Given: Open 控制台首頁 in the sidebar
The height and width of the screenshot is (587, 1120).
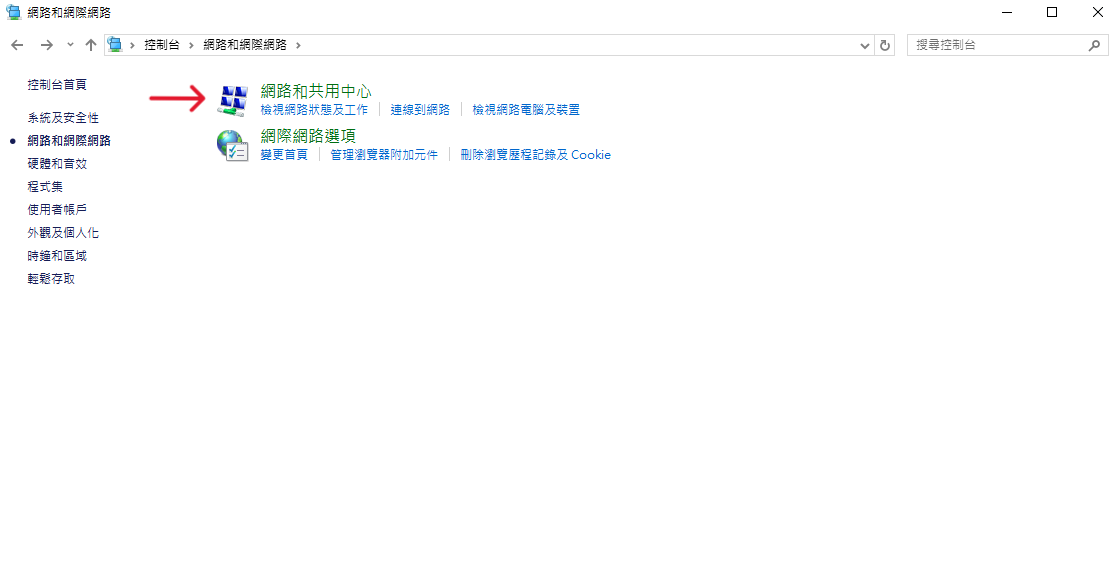Looking at the screenshot, I should pos(57,84).
